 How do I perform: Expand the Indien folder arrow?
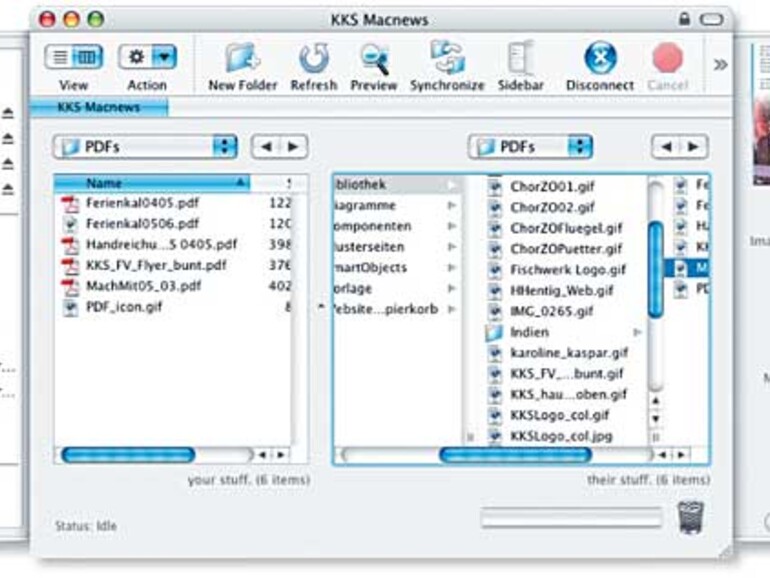(x=637, y=332)
